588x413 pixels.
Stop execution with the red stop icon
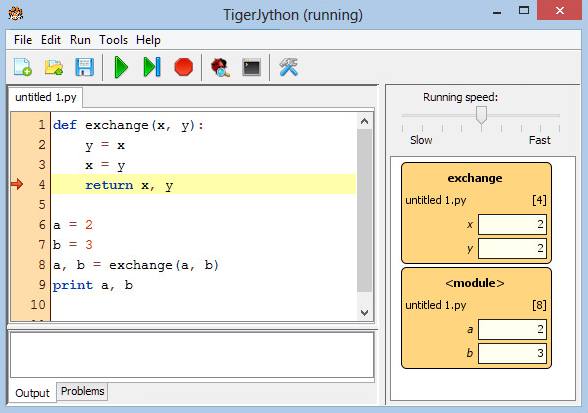coord(183,67)
